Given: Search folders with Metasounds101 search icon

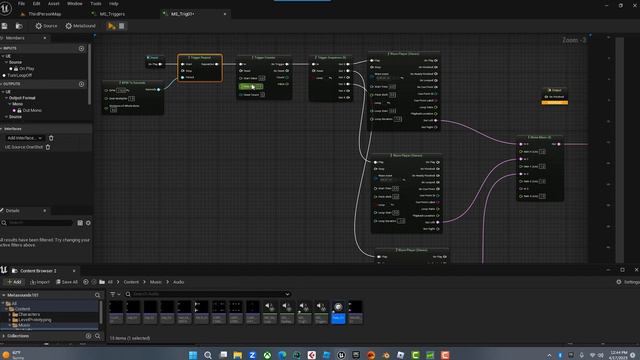Looking at the screenshot, I should [98, 295].
